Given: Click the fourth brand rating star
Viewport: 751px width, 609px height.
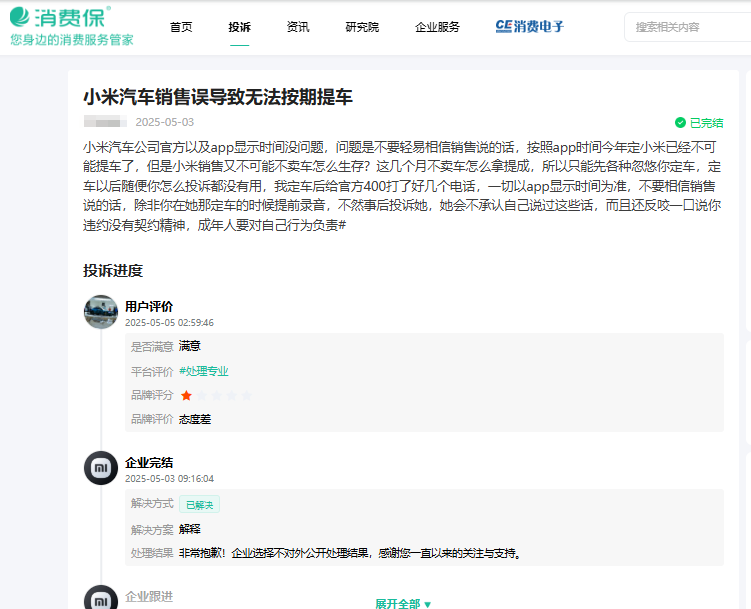Looking at the screenshot, I should coord(231,395).
